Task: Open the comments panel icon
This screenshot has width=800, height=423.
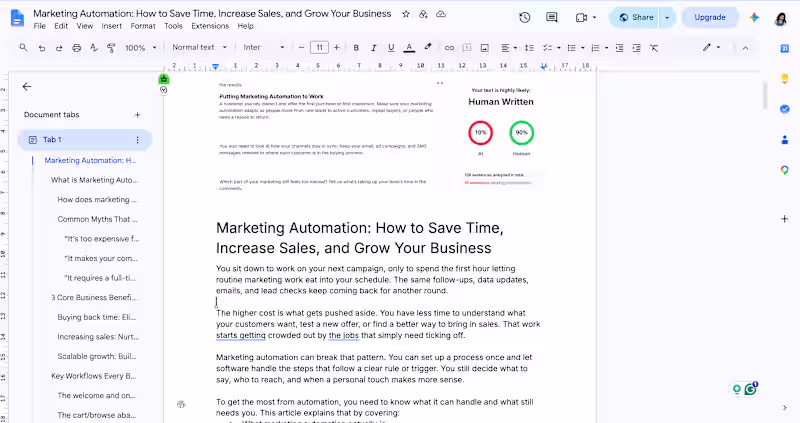Action: coord(552,17)
